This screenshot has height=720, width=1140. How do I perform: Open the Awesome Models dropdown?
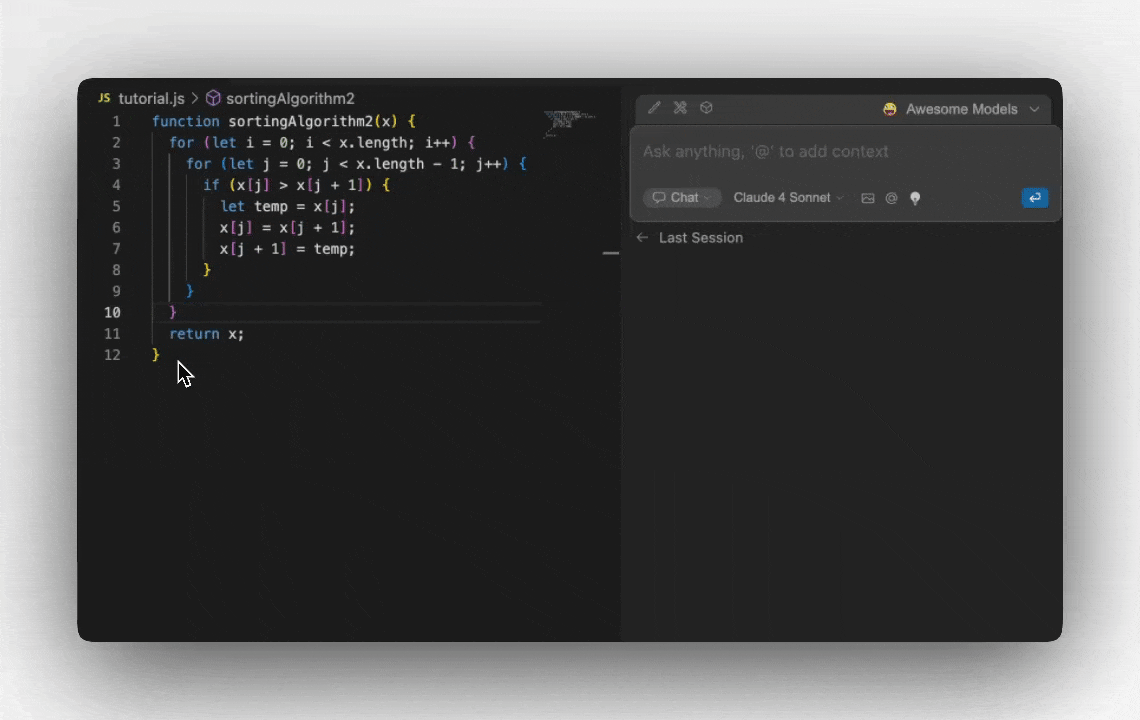962,109
